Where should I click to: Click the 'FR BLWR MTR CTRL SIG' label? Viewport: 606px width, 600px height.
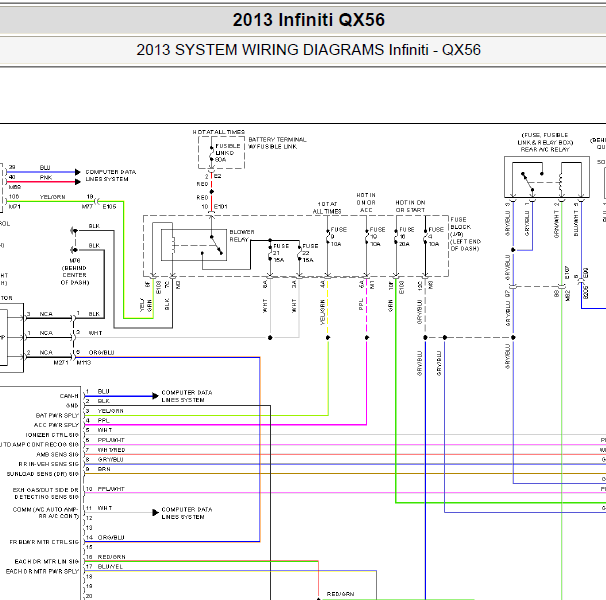point(44,542)
